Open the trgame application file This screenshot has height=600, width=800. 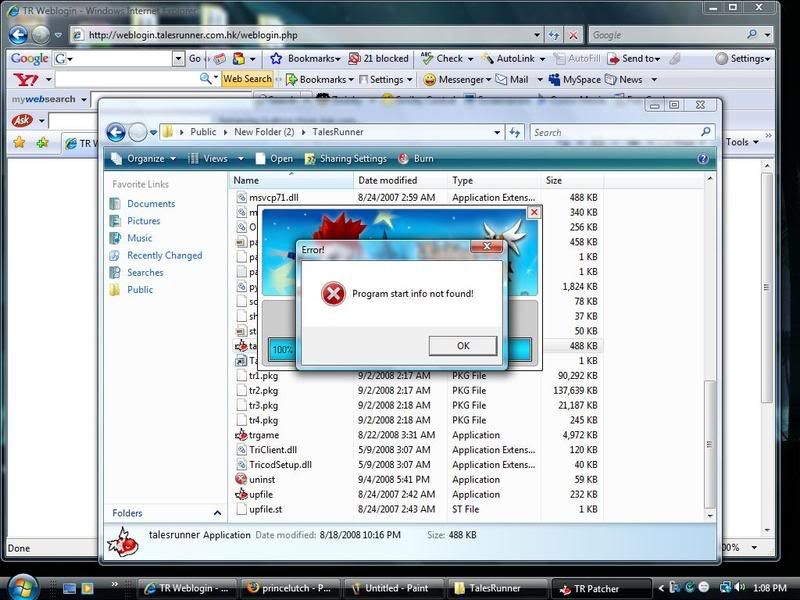[x=264, y=435]
